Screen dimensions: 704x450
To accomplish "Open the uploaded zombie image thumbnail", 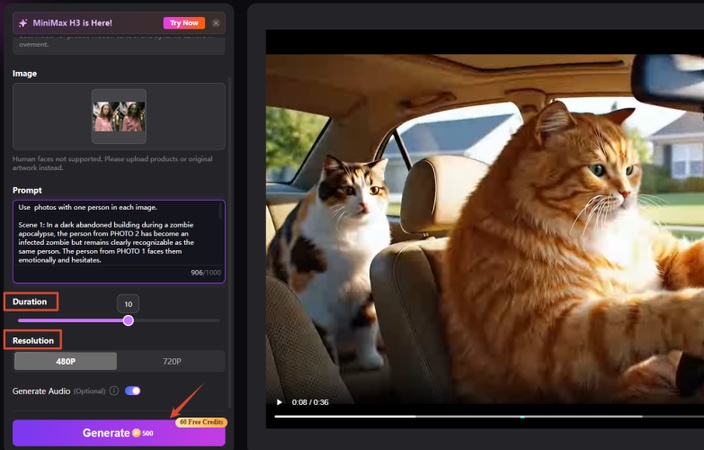I will [x=119, y=116].
